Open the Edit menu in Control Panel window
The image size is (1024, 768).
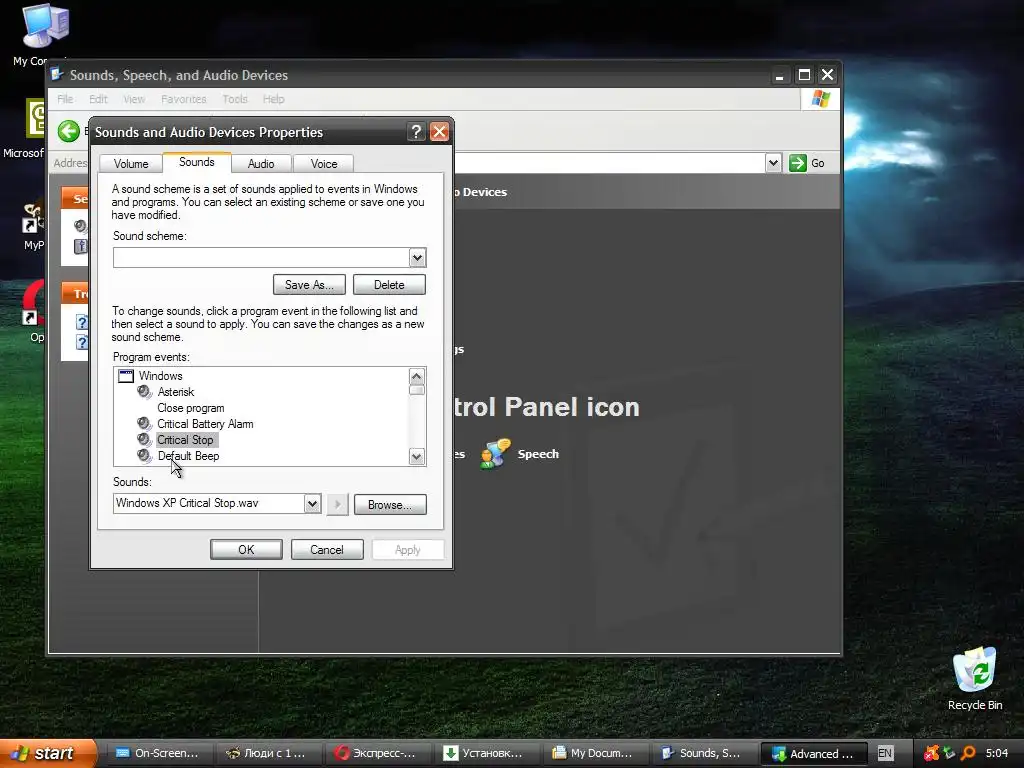98,99
